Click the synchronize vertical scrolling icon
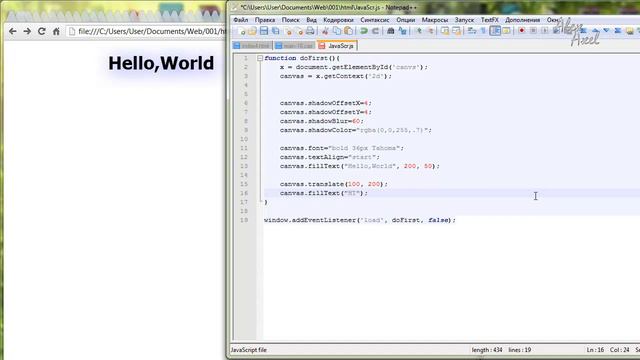This screenshot has width=640, height=360. [x=445, y=31]
